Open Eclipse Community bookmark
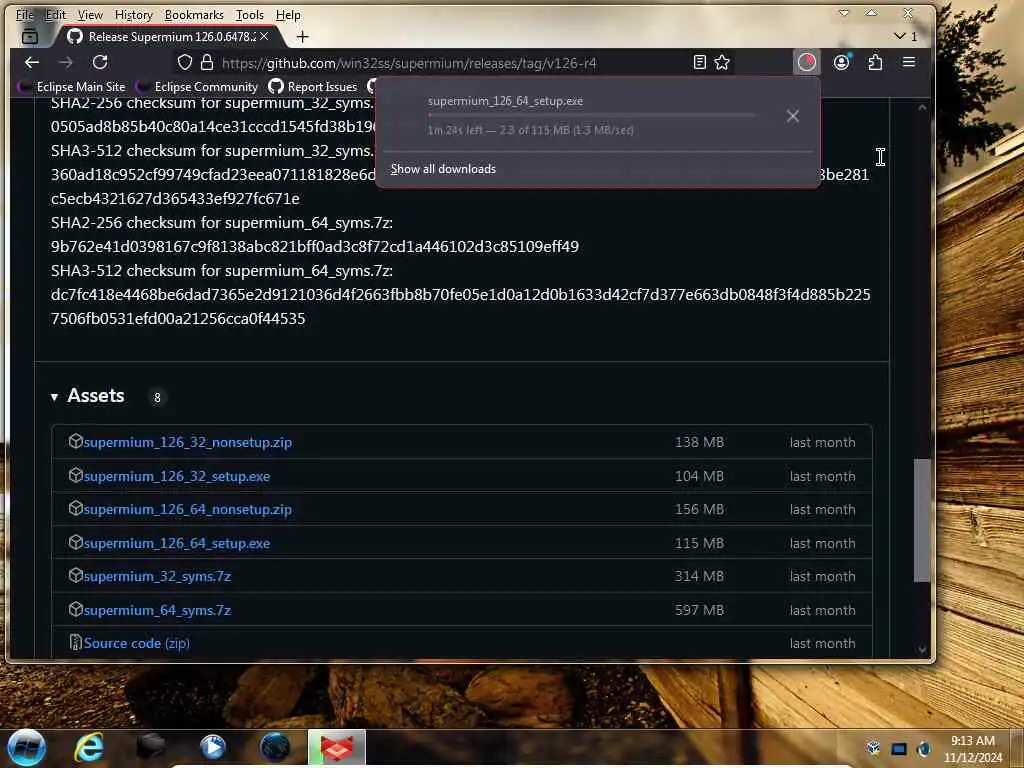This screenshot has width=1024, height=768. tap(197, 86)
